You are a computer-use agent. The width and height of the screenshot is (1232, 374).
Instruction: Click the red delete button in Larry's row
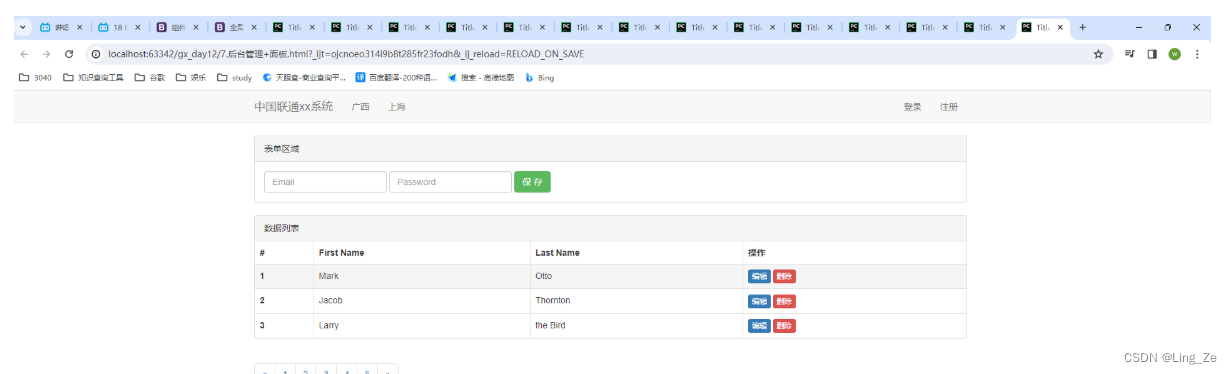click(784, 326)
